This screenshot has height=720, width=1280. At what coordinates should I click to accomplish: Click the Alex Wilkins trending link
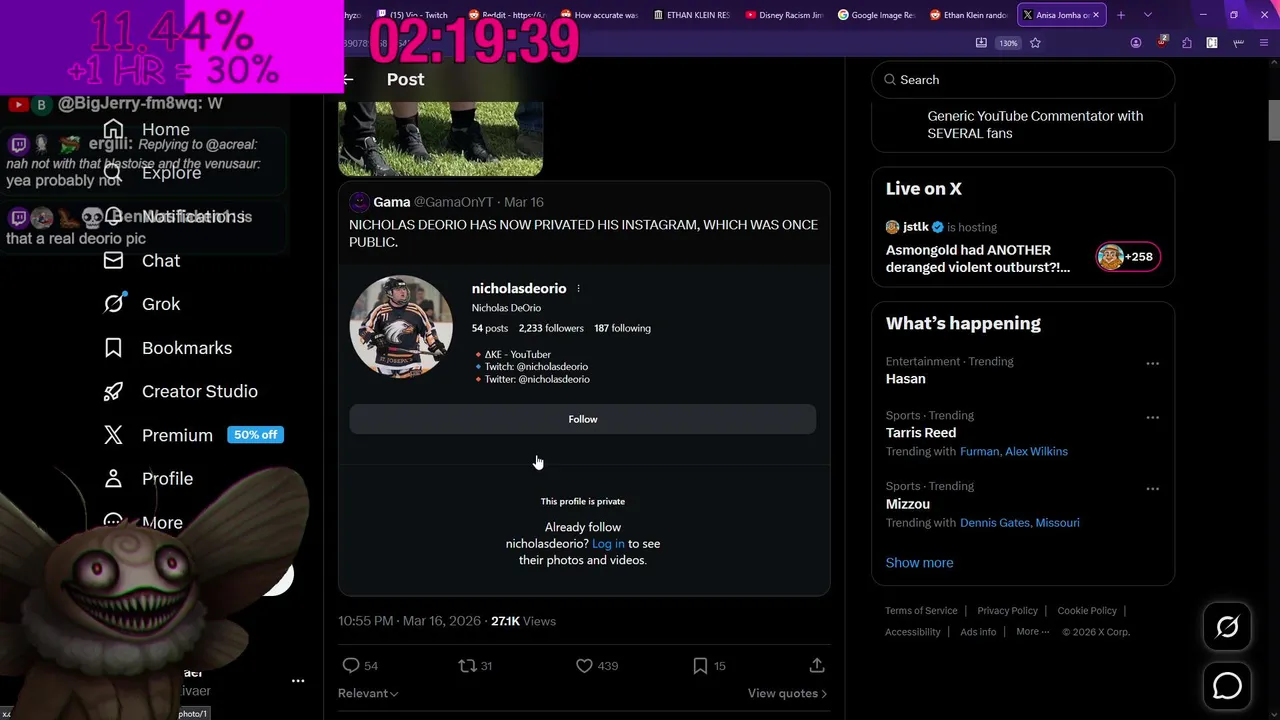coord(1036,452)
